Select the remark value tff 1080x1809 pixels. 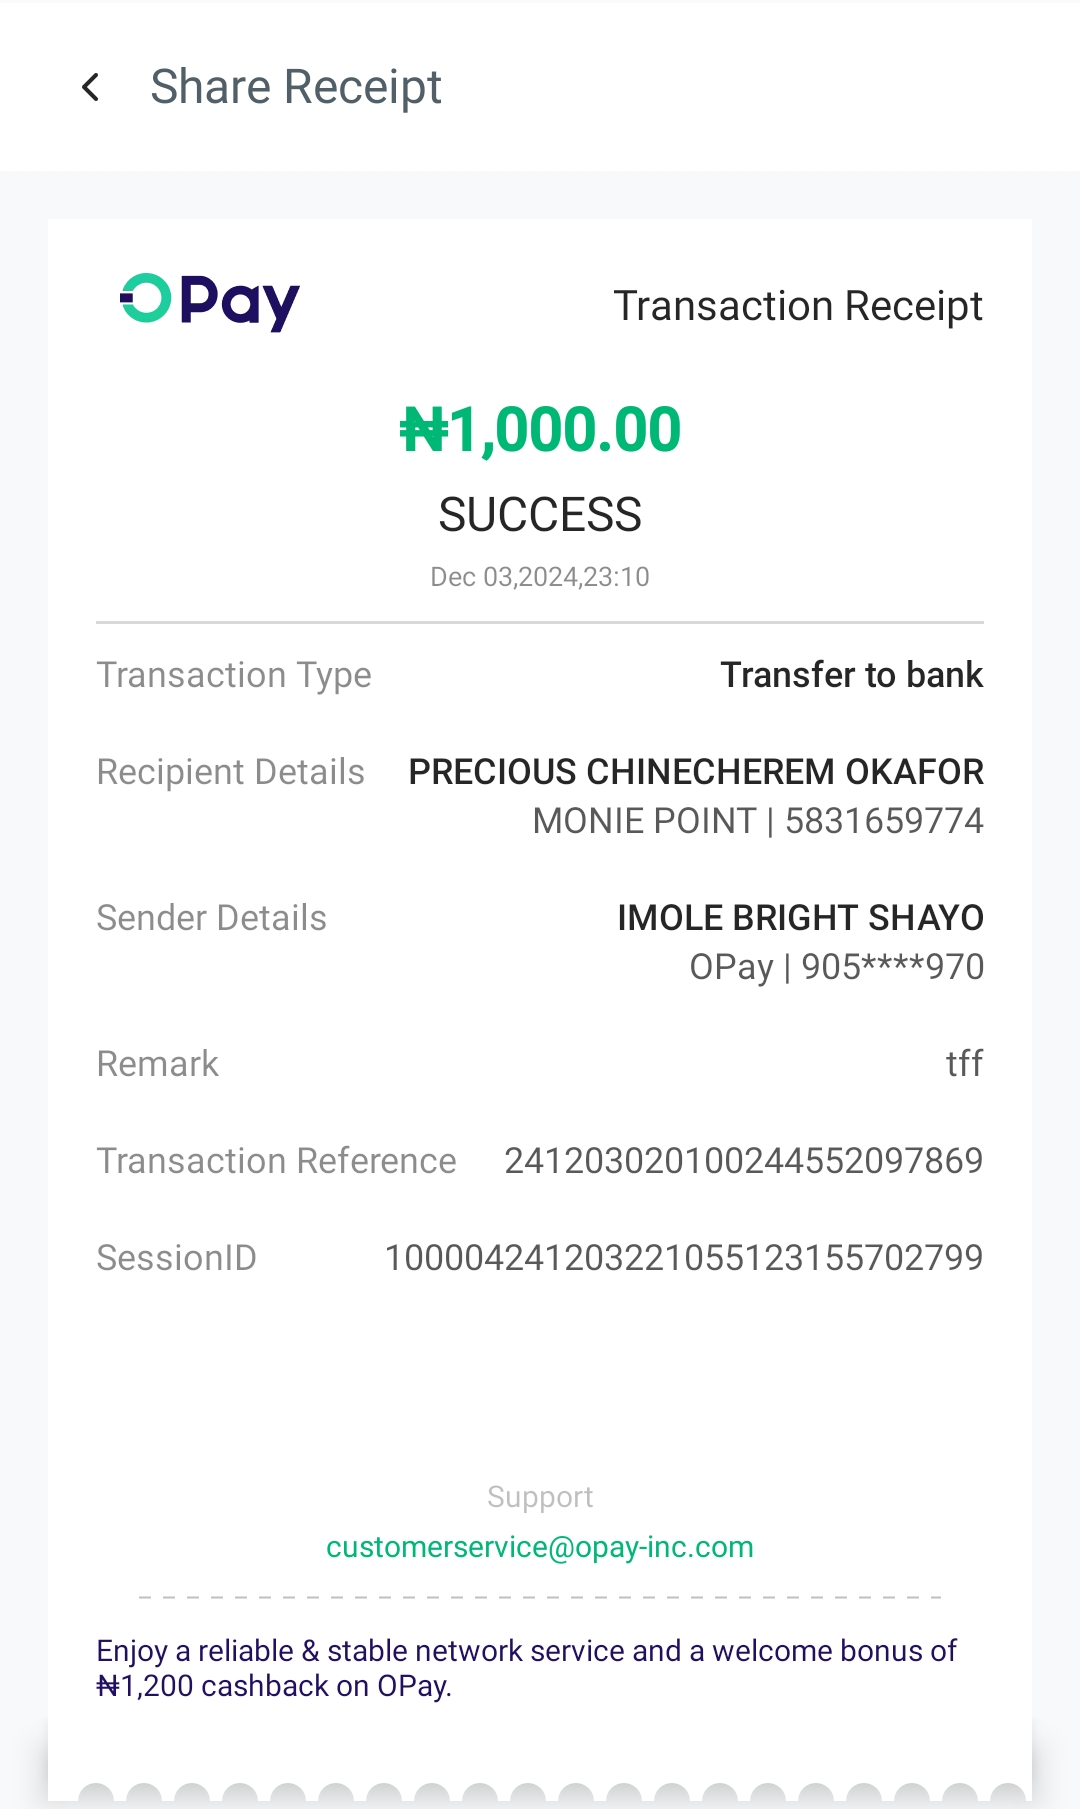pyautogui.click(x=964, y=1063)
